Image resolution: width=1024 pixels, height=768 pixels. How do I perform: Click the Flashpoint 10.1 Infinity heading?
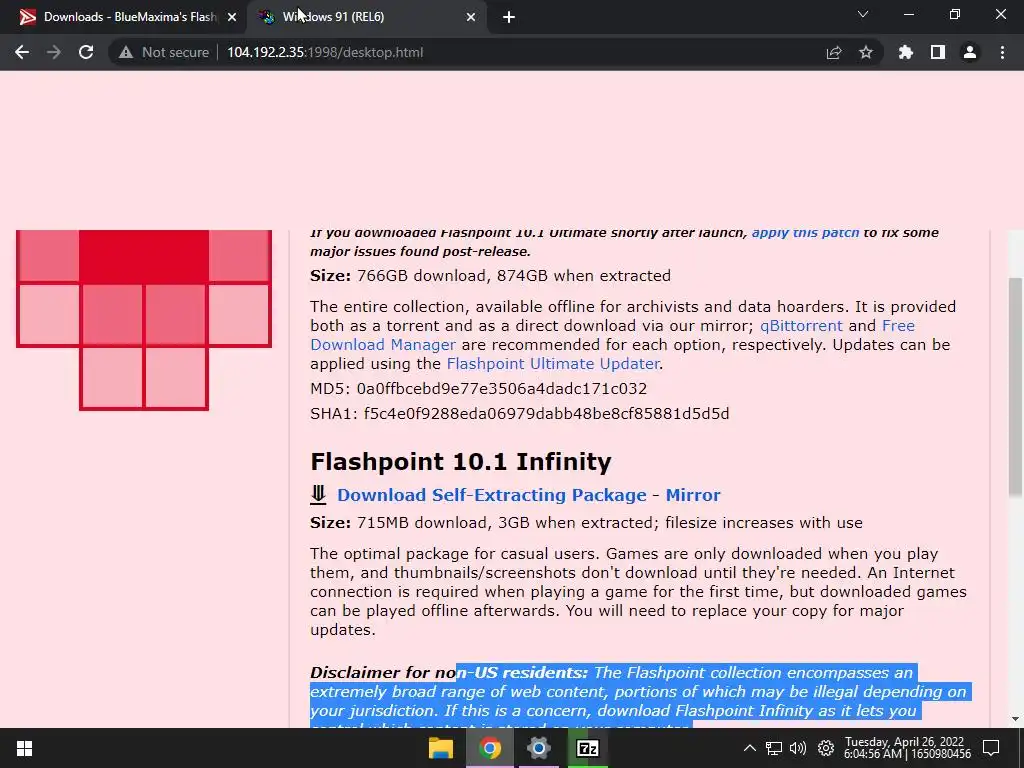pyautogui.click(x=460, y=462)
